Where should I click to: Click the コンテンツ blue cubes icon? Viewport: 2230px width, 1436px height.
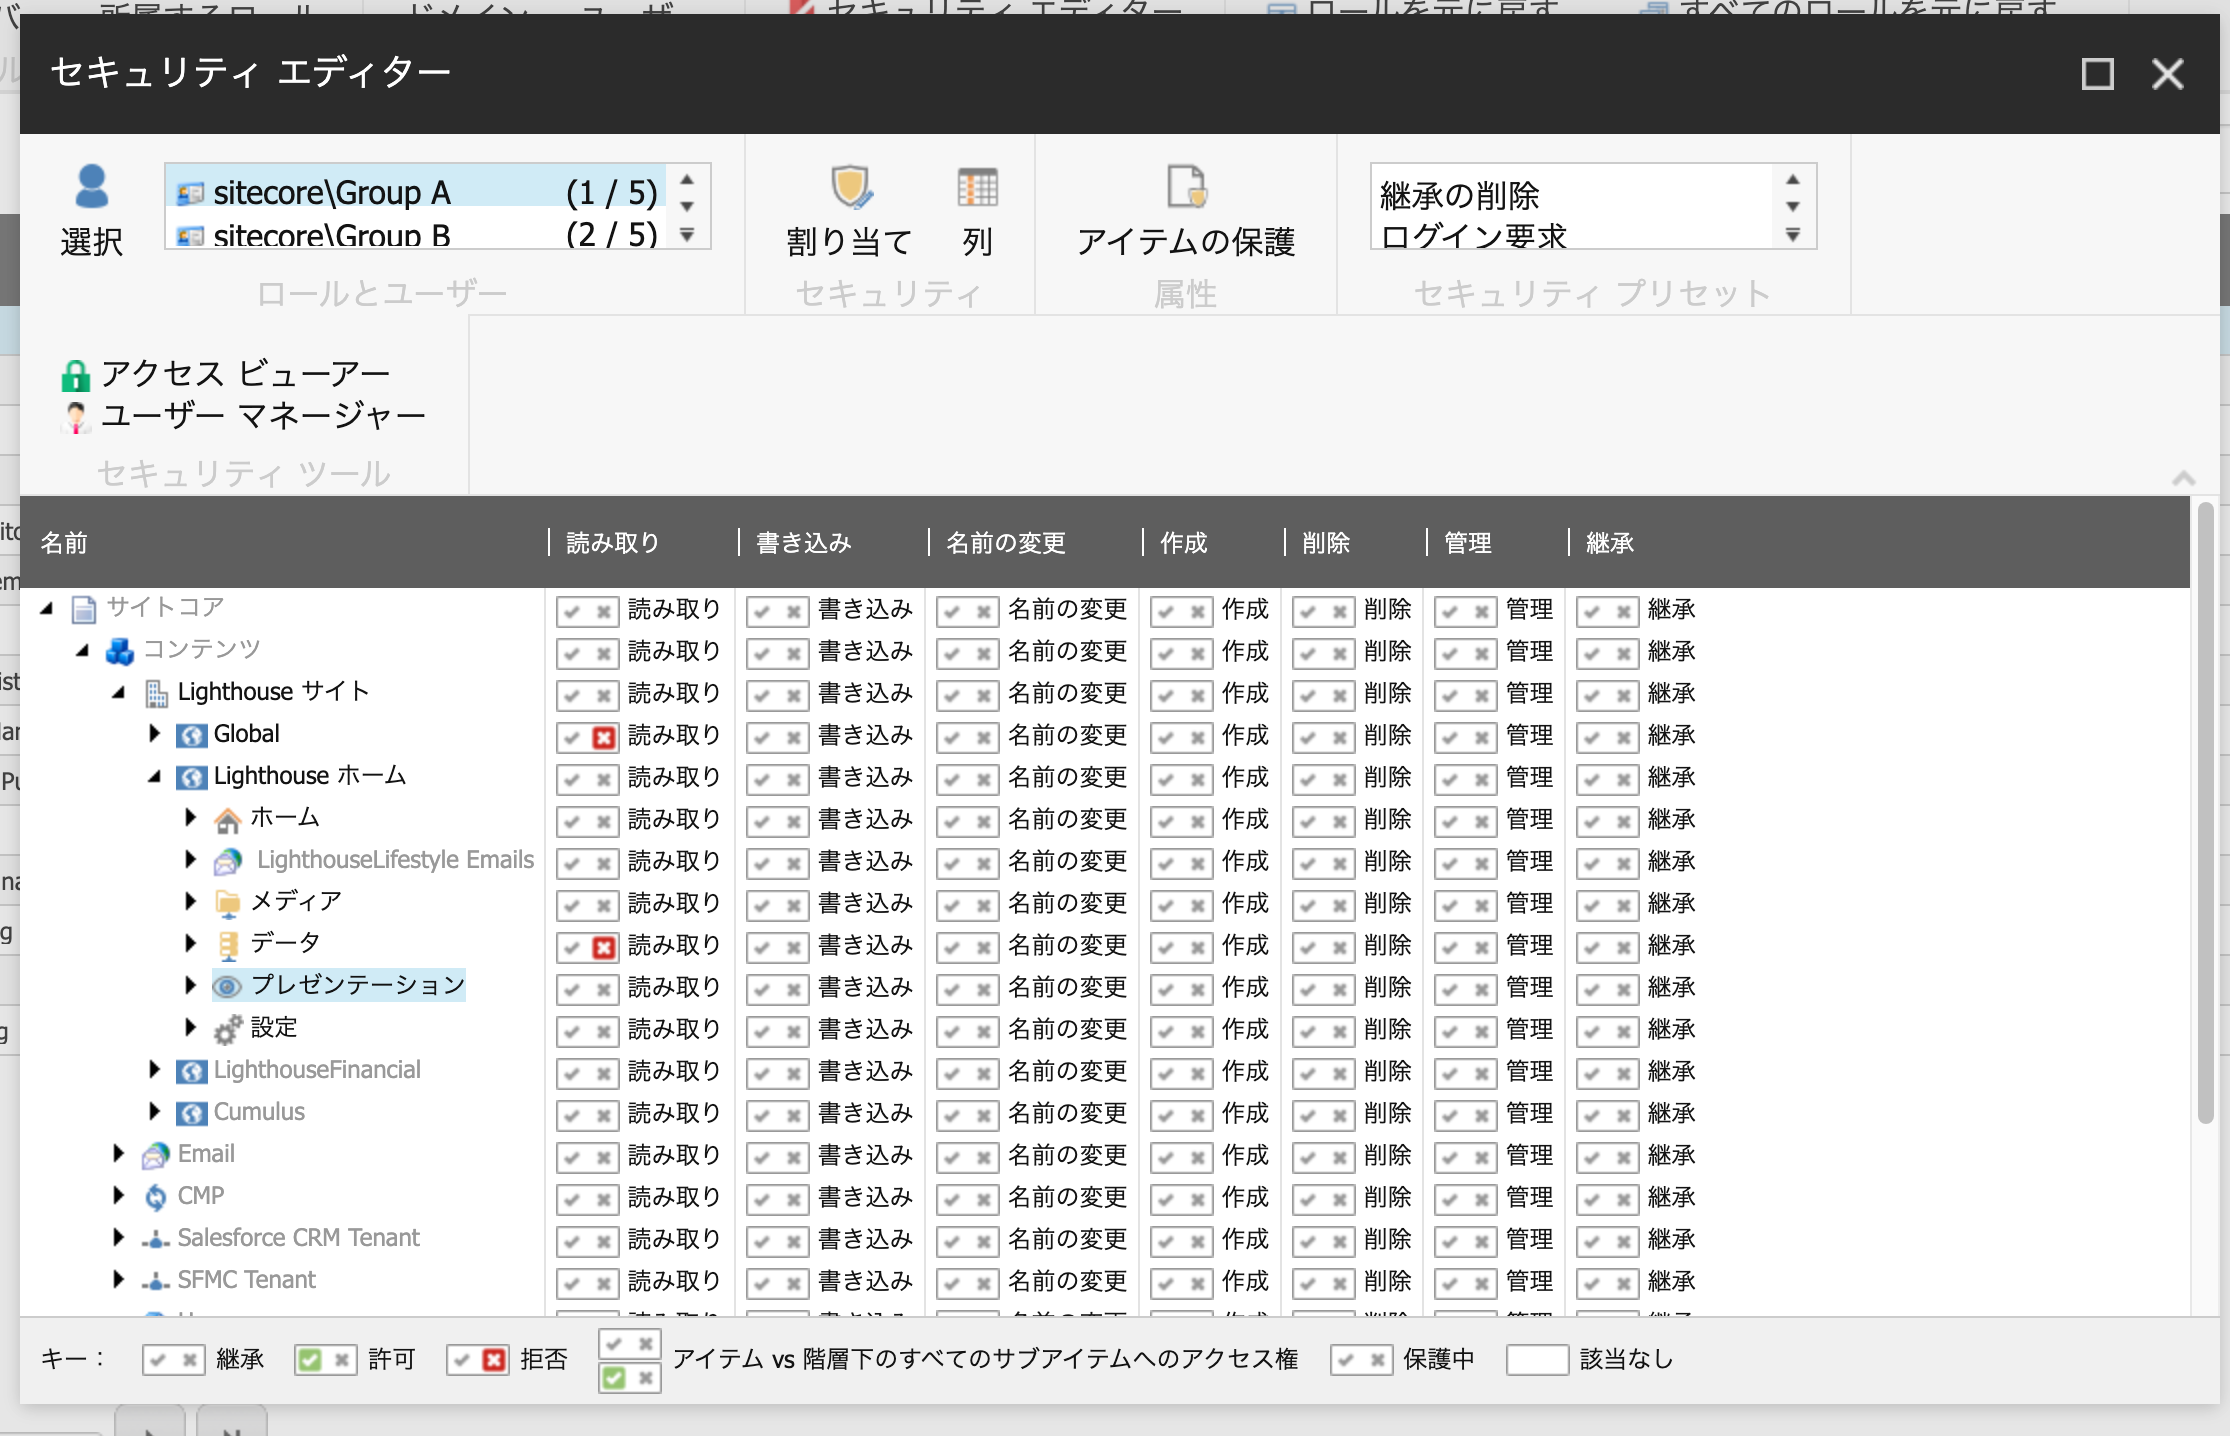[x=120, y=651]
